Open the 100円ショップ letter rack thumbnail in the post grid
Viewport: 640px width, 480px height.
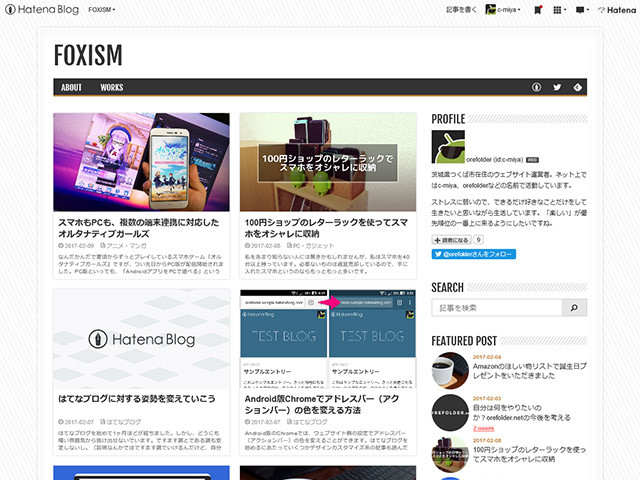pyautogui.click(x=328, y=162)
